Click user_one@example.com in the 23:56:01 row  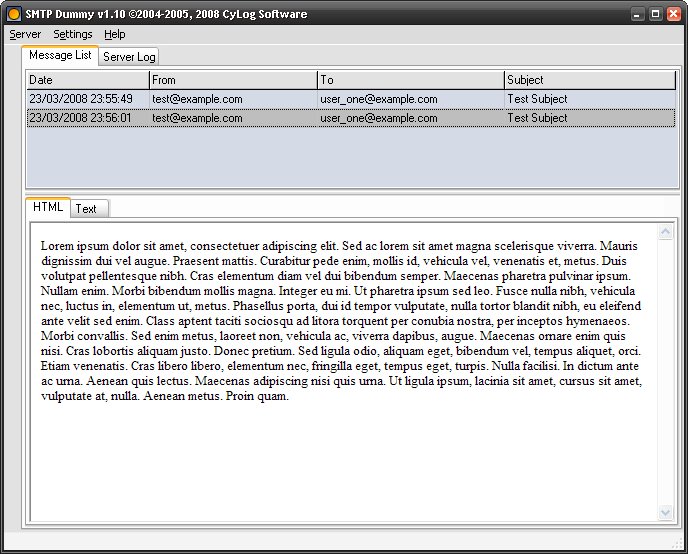379,118
